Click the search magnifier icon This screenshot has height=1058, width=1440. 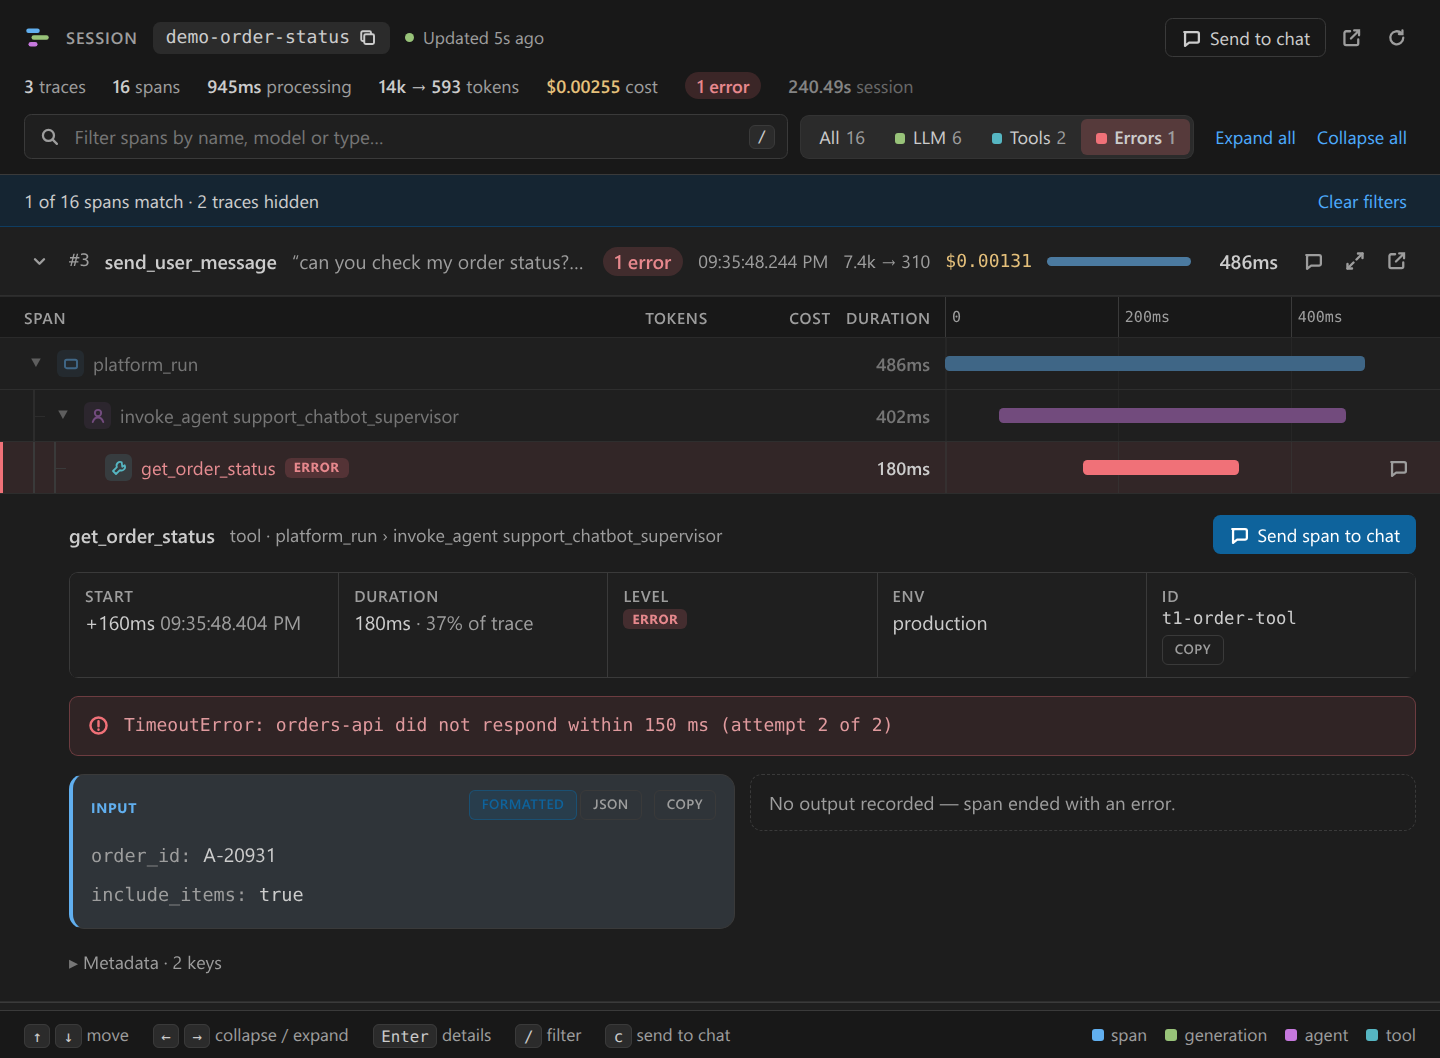50,137
